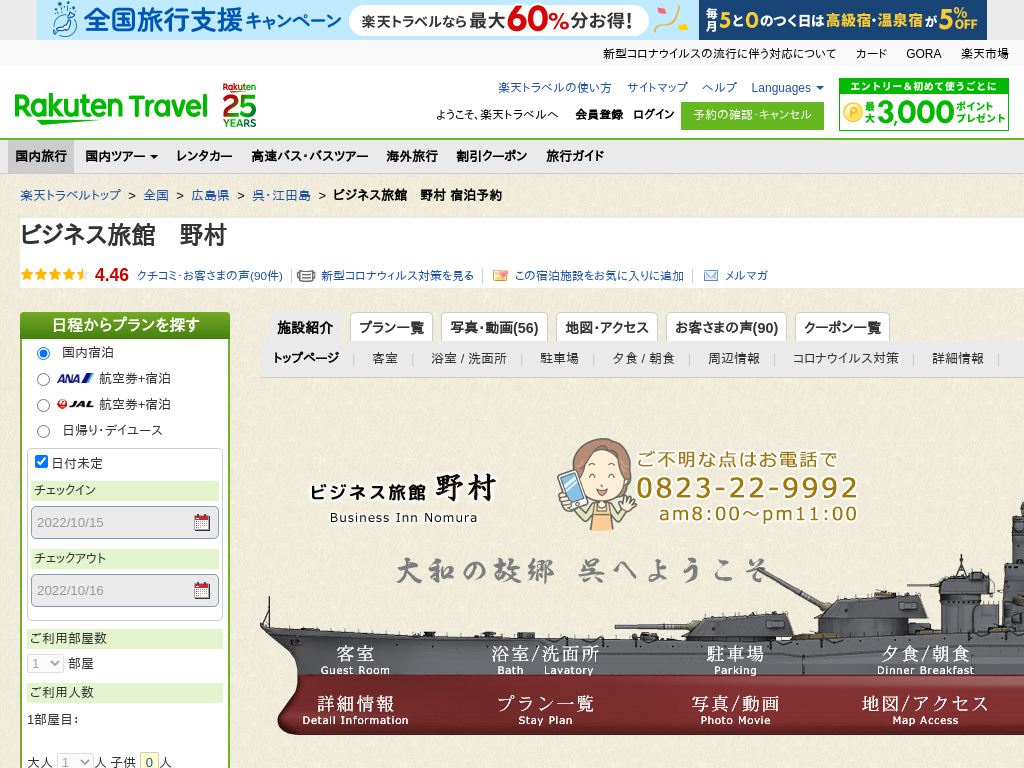Screen dimensions: 1024x768
Task: Click the Rakuten Travel logo
Action: [111, 108]
